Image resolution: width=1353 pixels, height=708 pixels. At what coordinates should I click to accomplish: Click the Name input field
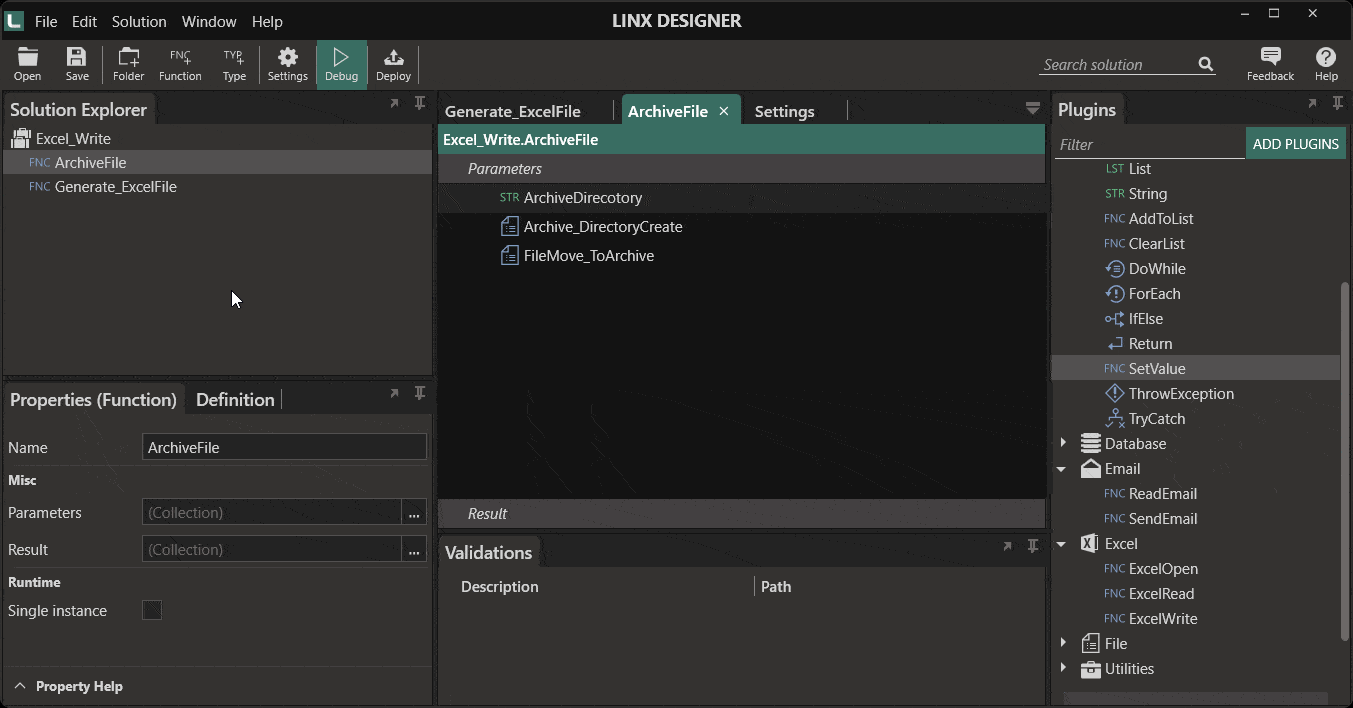[x=284, y=448]
